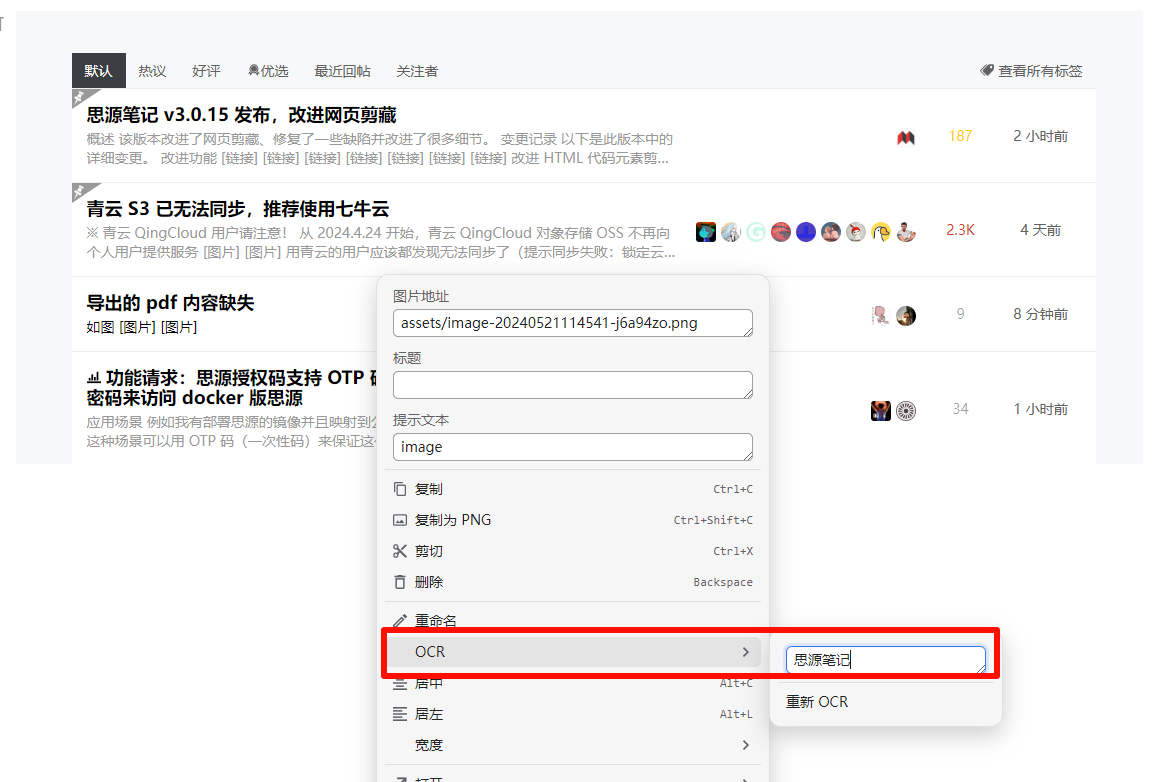This screenshot has height=782, width=1161.
Task: Choose 删除 from the context menu
Action: tap(572, 582)
